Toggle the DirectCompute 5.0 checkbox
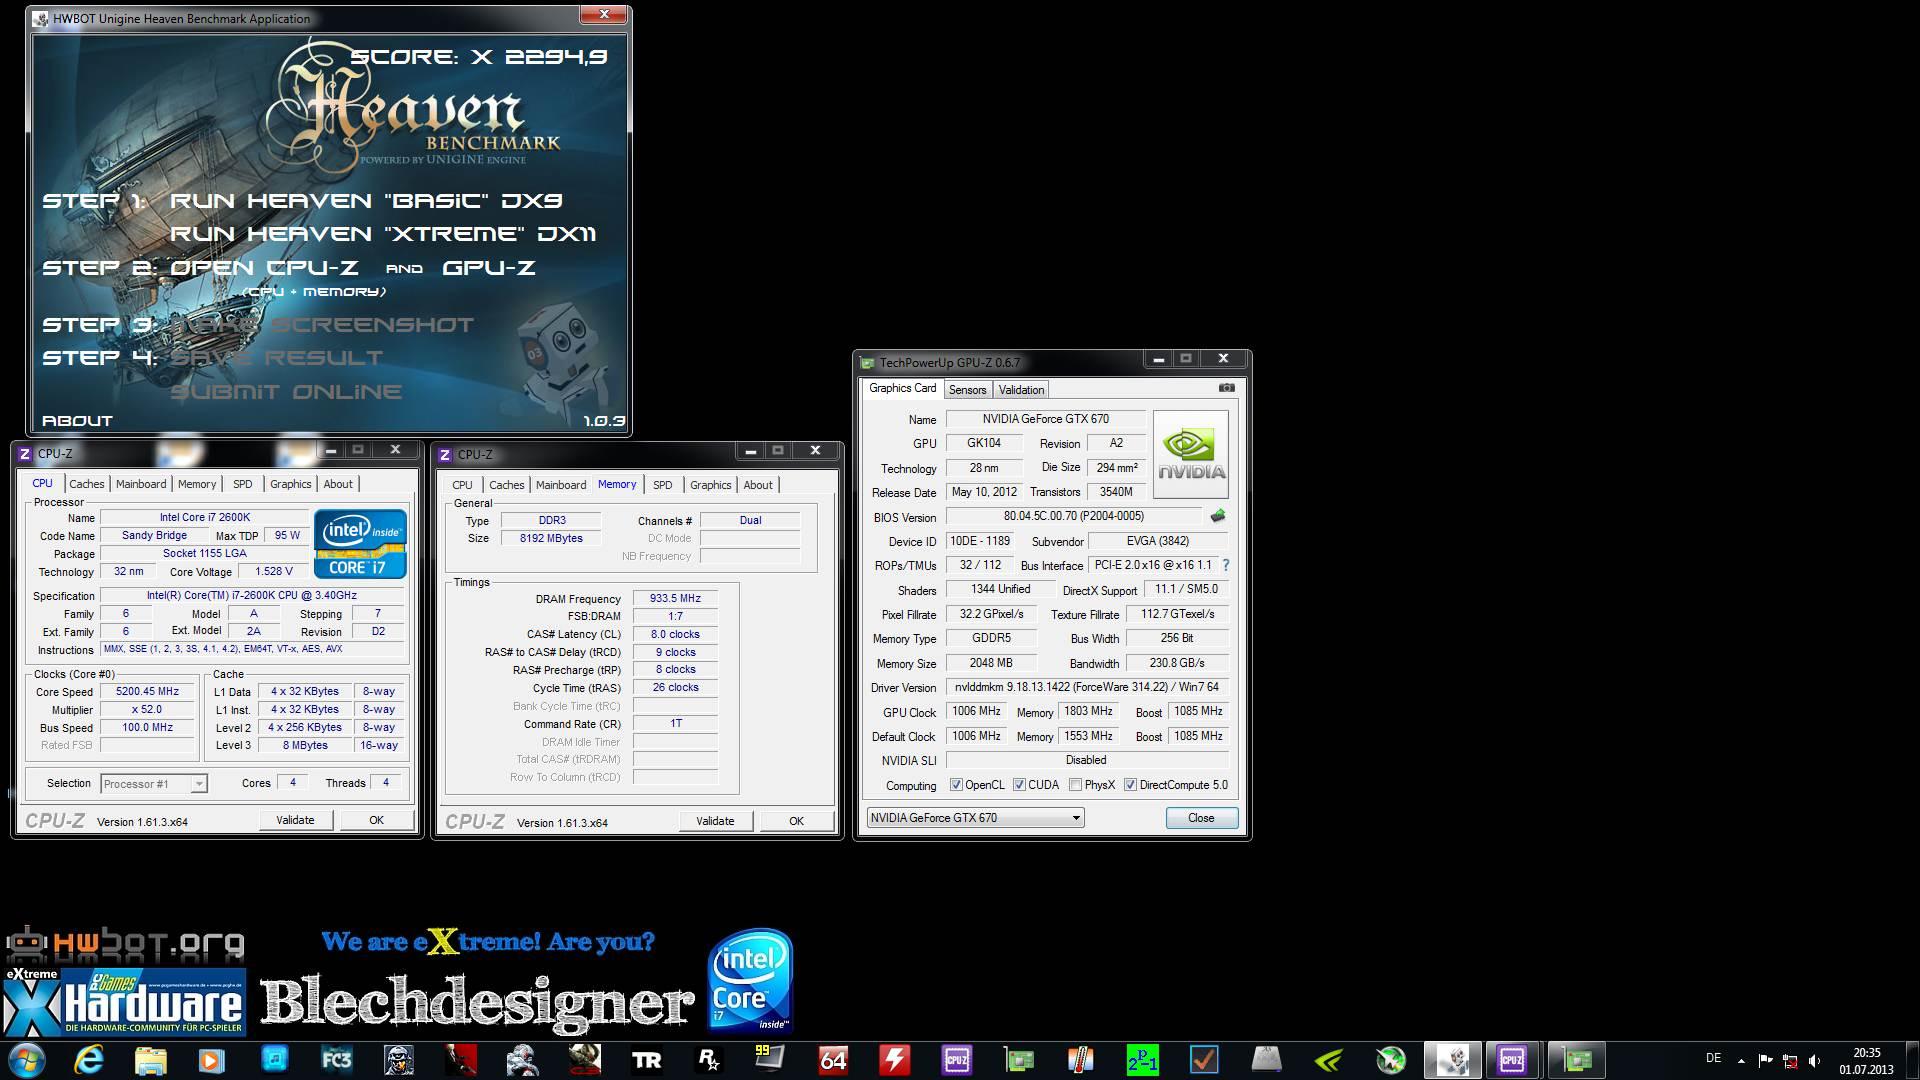Viewport: 1920px width, 1080px height. pyautogui.click(x=1130, y=785)
